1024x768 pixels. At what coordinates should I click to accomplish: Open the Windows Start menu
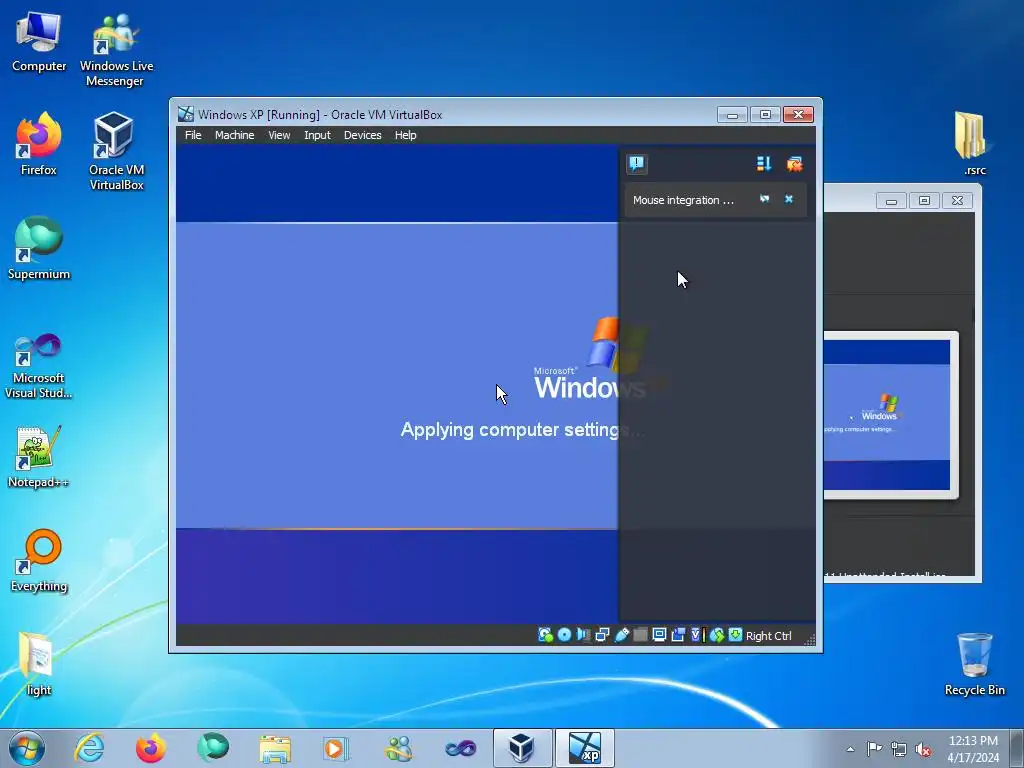(x=26, y=748)
